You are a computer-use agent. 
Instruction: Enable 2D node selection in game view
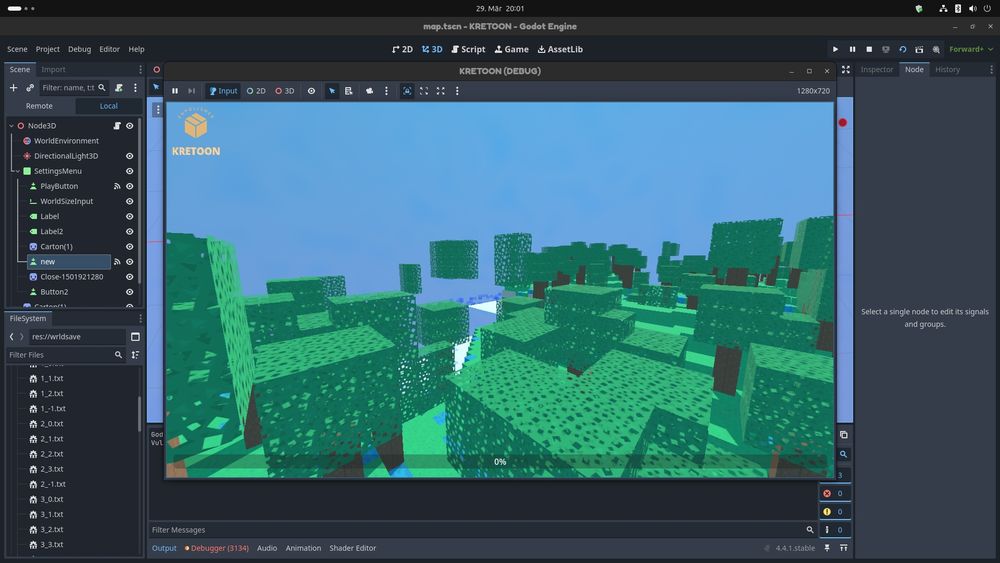pos(256,91)
